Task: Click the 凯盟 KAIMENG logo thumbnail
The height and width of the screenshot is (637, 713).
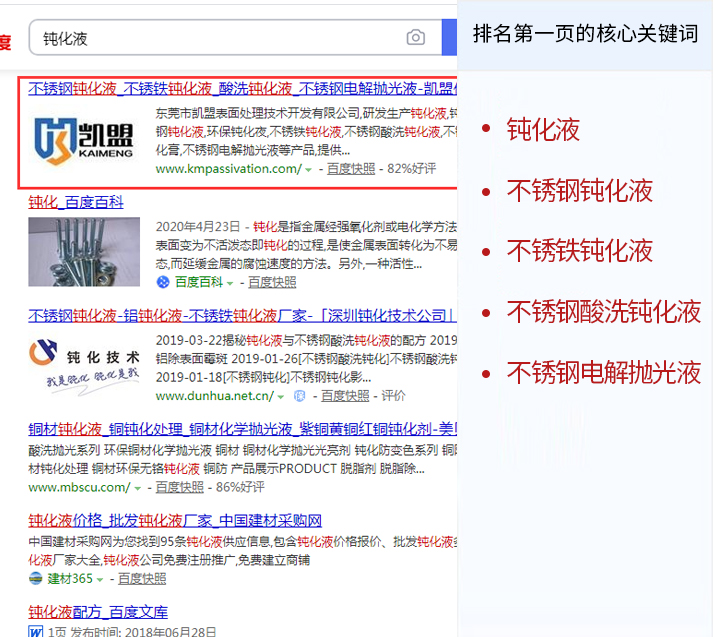Action: [84, 141]
